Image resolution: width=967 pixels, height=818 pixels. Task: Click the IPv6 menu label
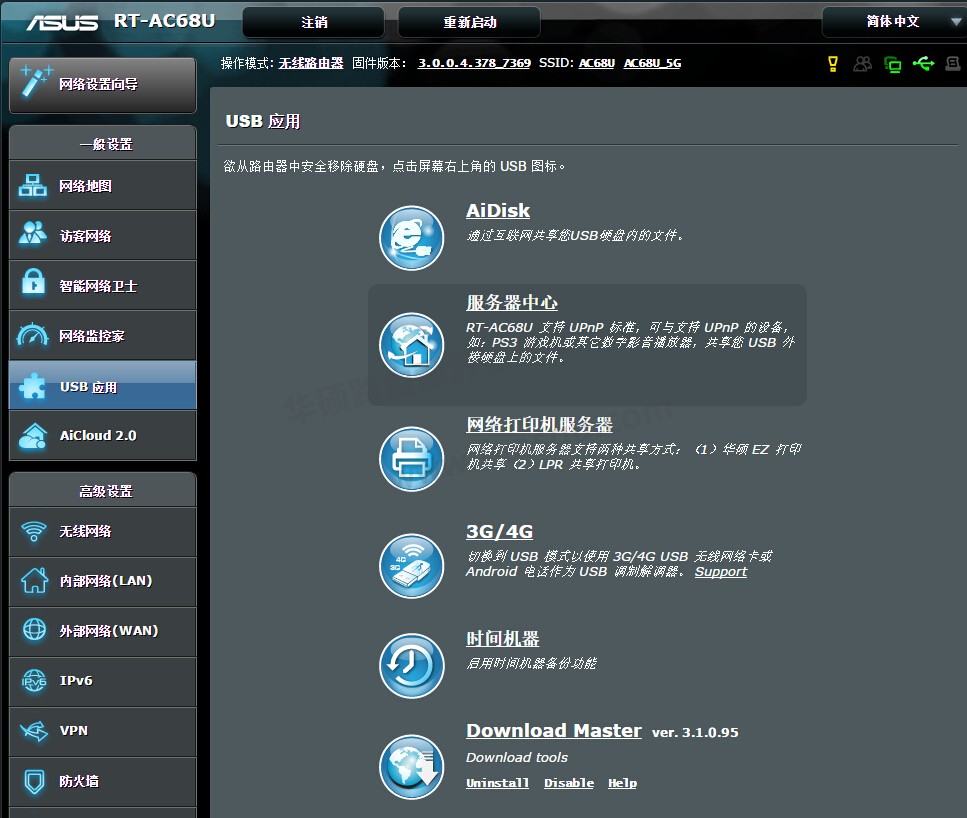click(76, 680)
